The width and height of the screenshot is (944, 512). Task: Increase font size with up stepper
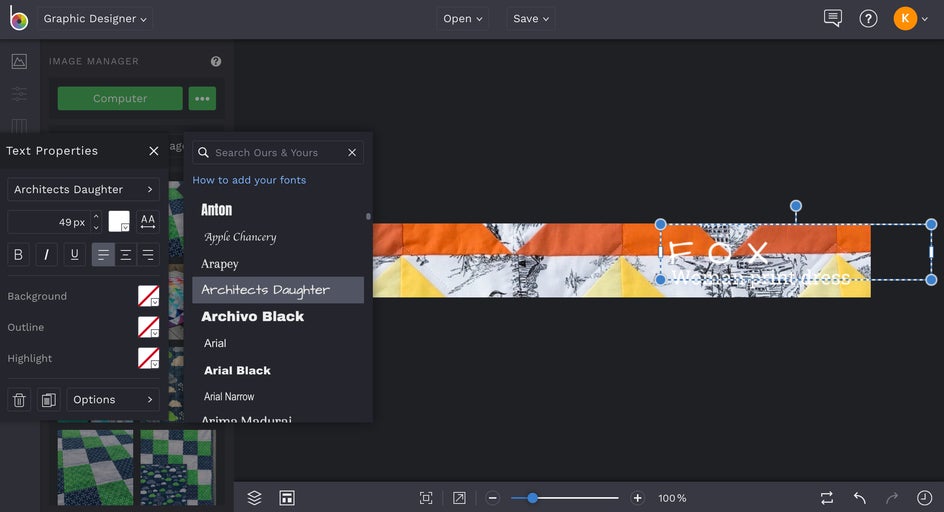click(x=96, y=217)
